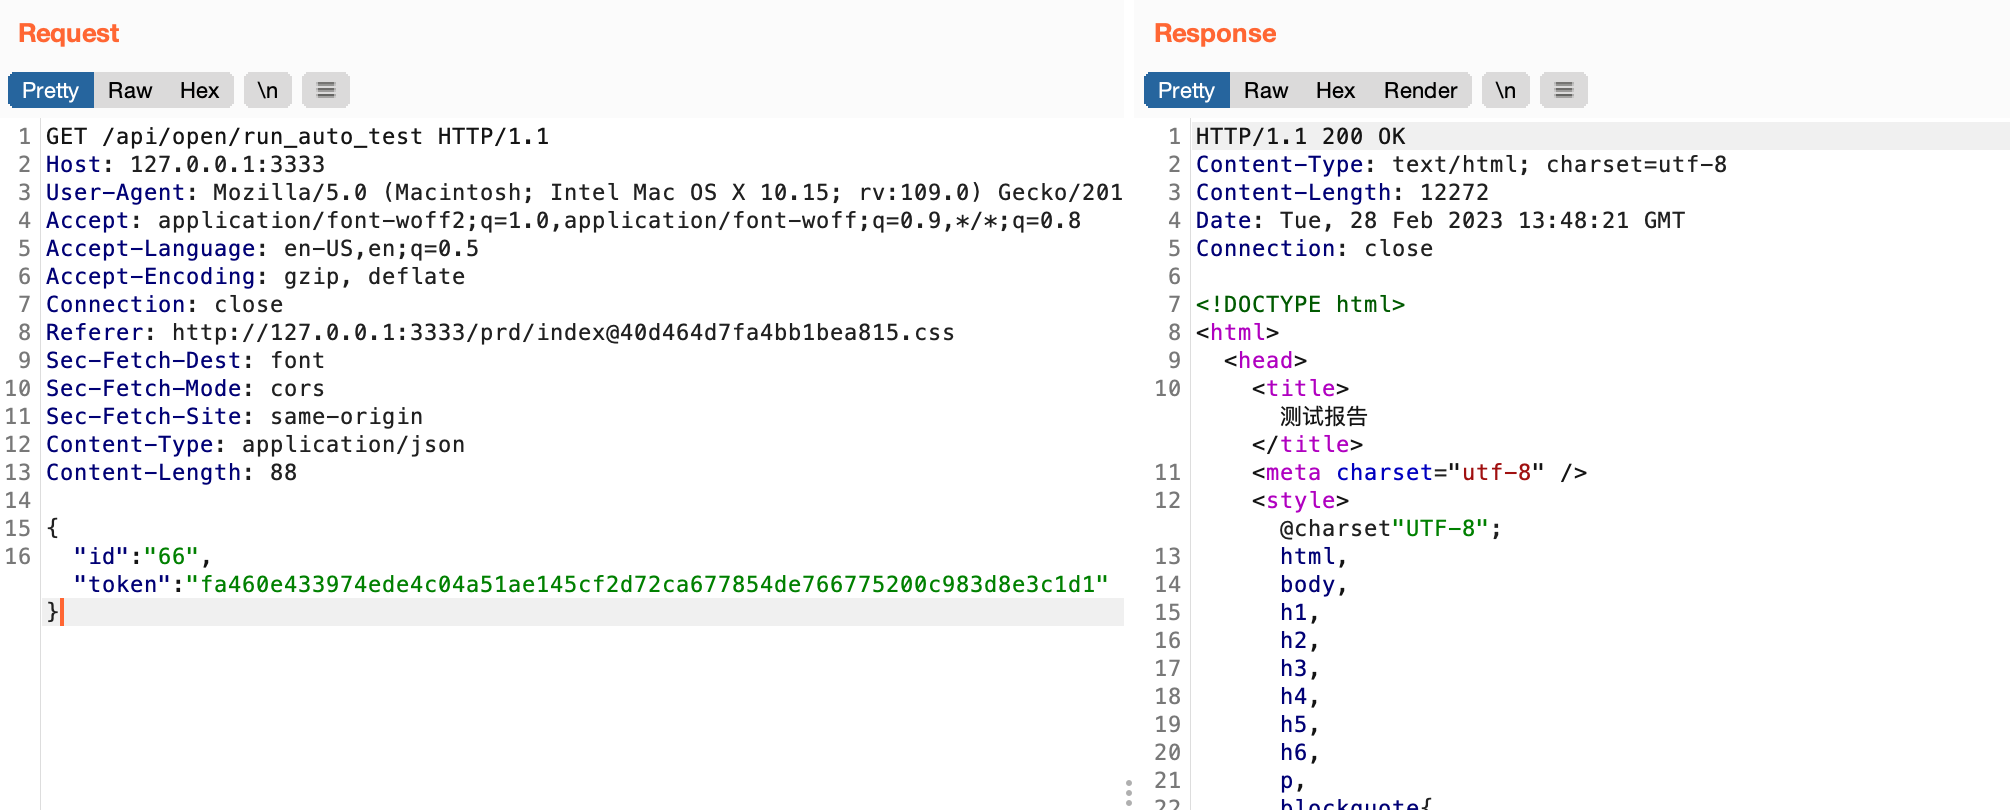Click the <!DOCTYPE html> line

click(x=1300, y=304)
